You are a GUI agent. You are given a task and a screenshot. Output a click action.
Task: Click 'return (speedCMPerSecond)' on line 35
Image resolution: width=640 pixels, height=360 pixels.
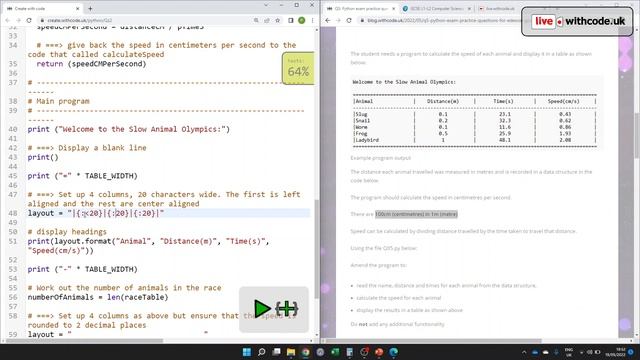[91, 64]
